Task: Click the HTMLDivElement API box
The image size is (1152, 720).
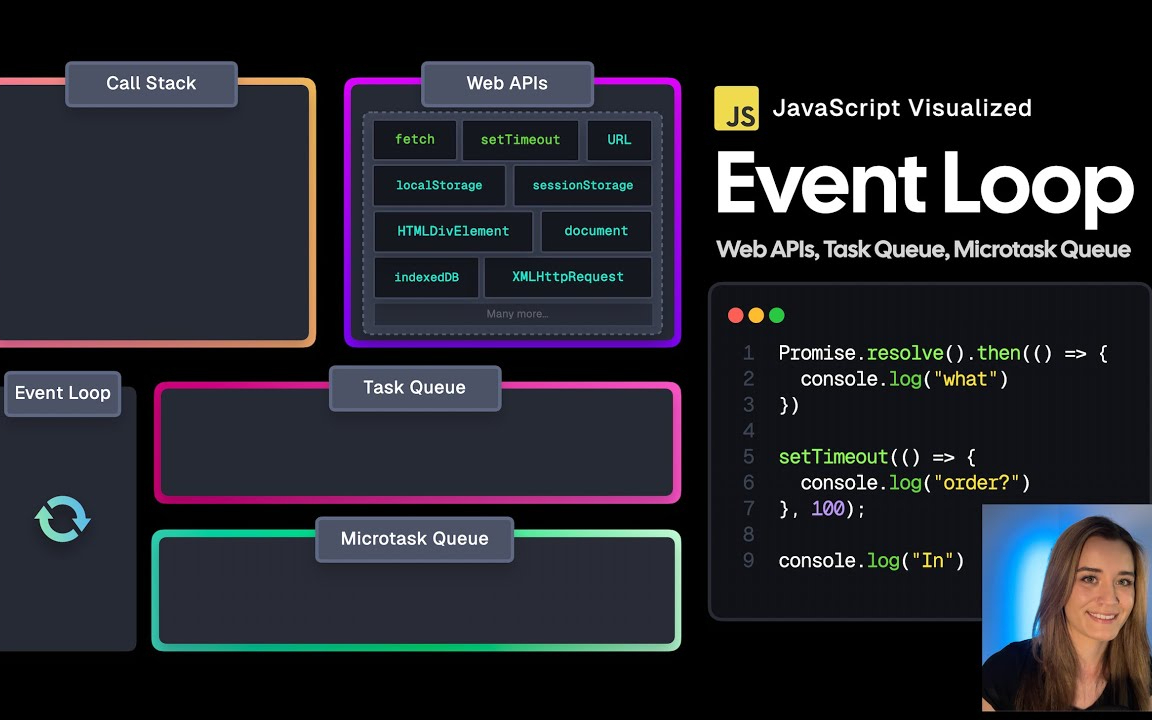Action: coord(453,231)
